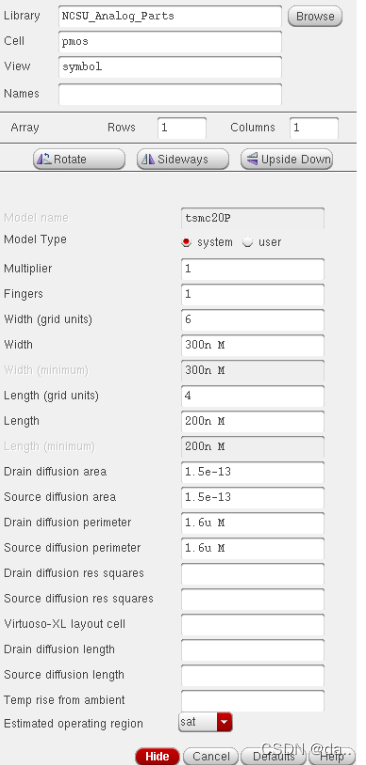
Task: Browse for a library cell
Action: [315, 16]
